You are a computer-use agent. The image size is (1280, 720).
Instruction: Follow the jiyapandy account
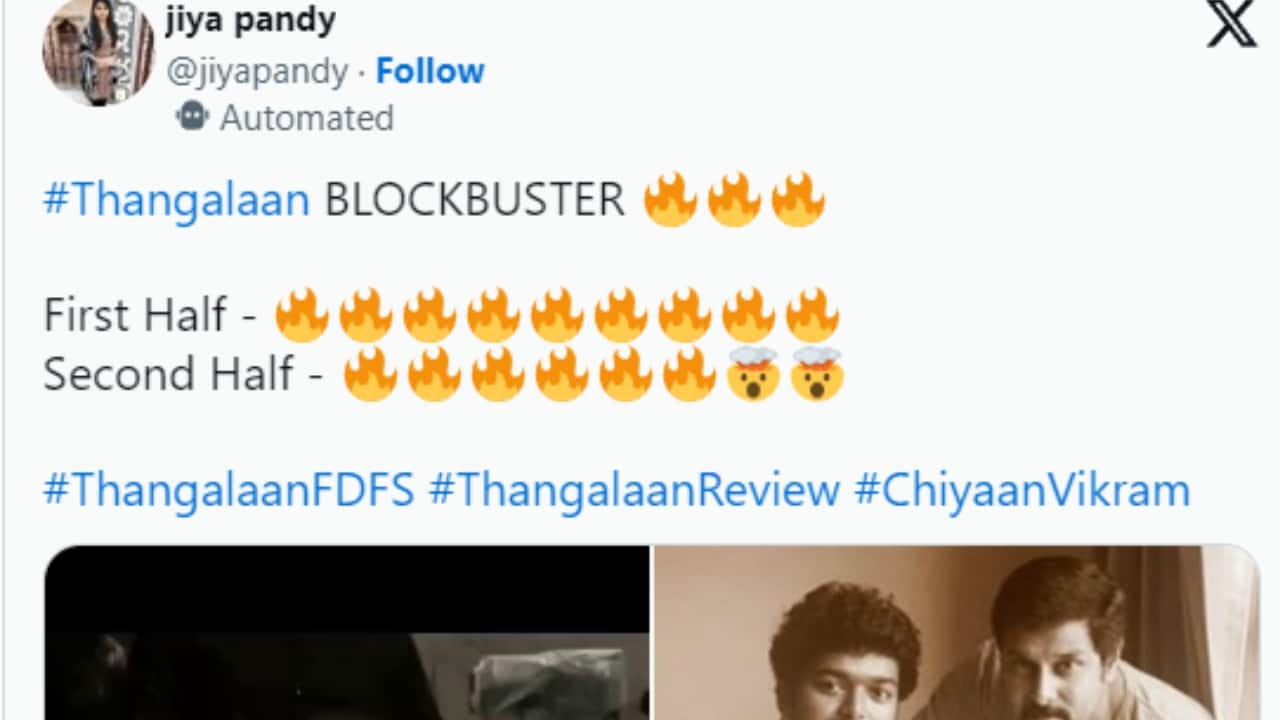(x=430, y=71)
